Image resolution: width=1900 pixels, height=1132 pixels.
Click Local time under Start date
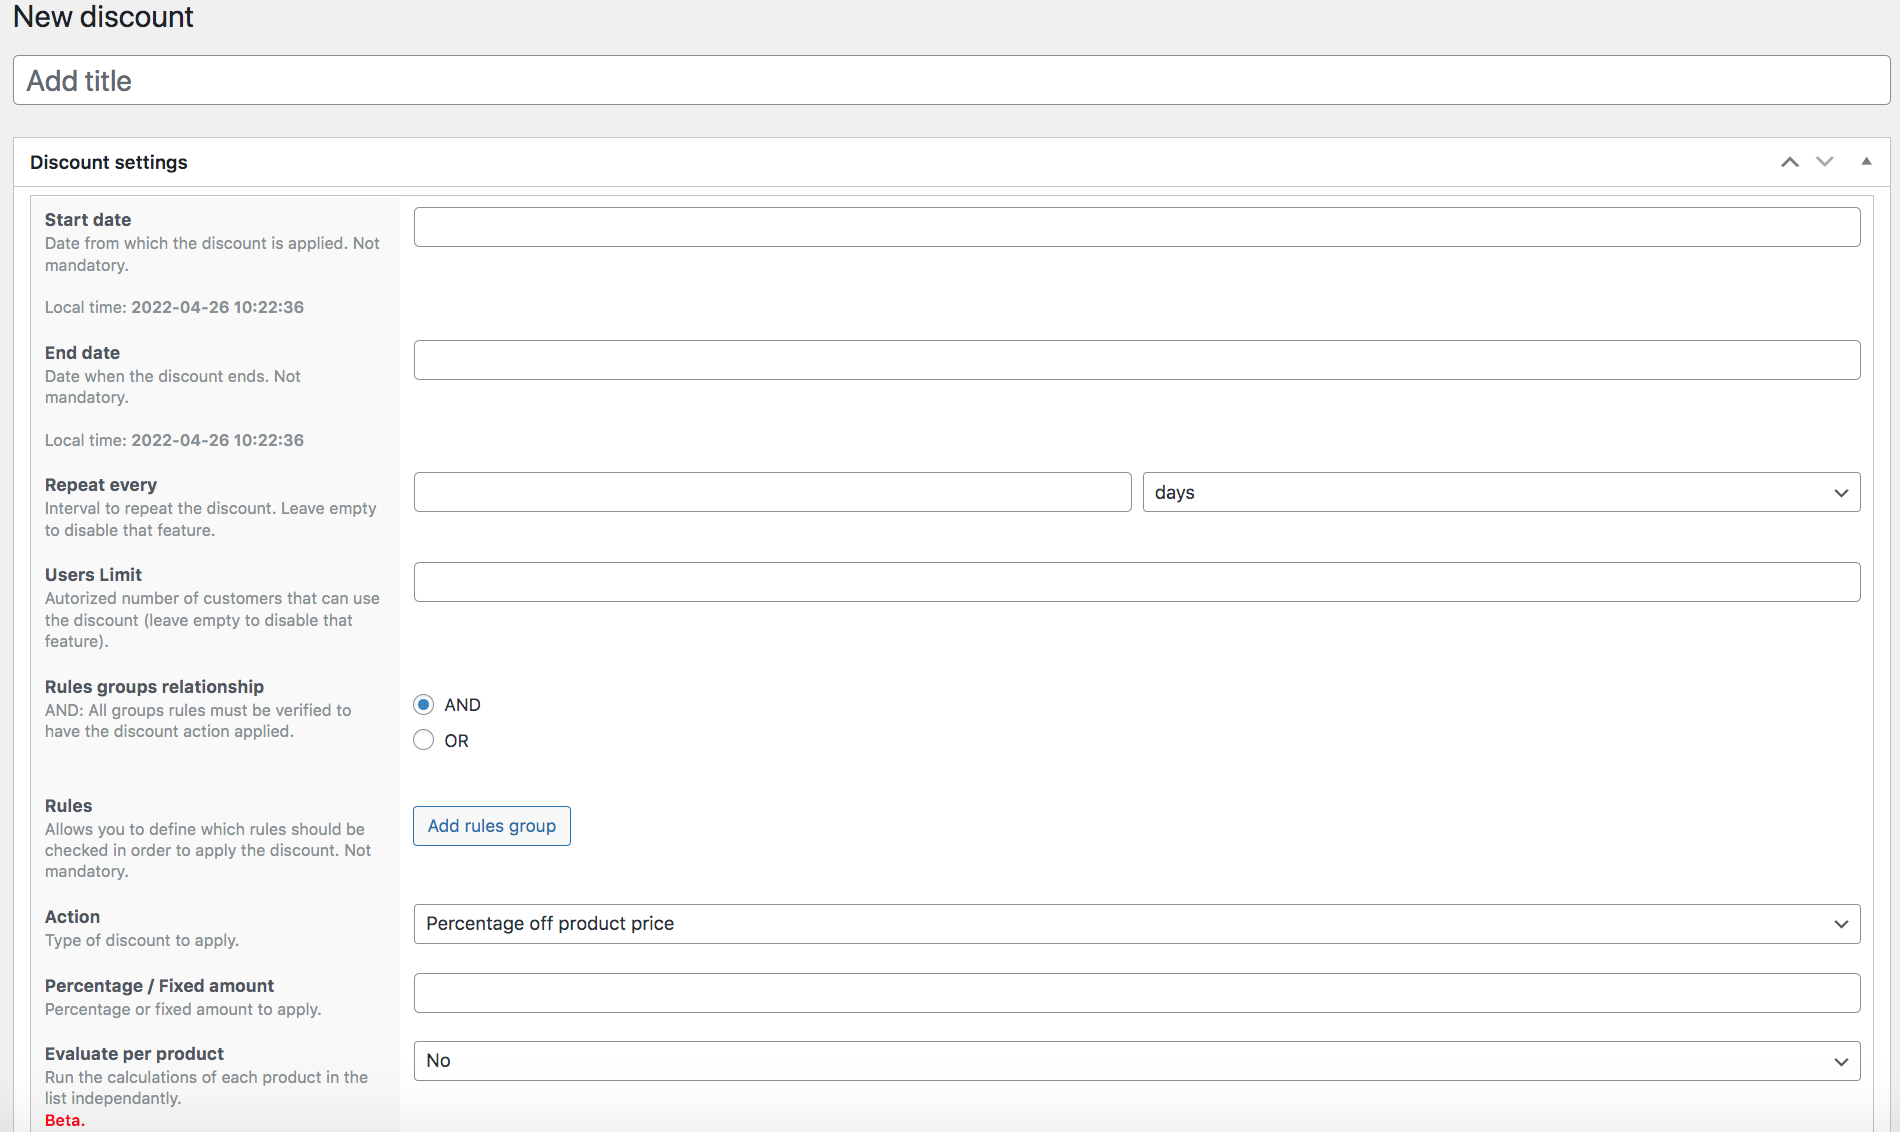point(174,307)
